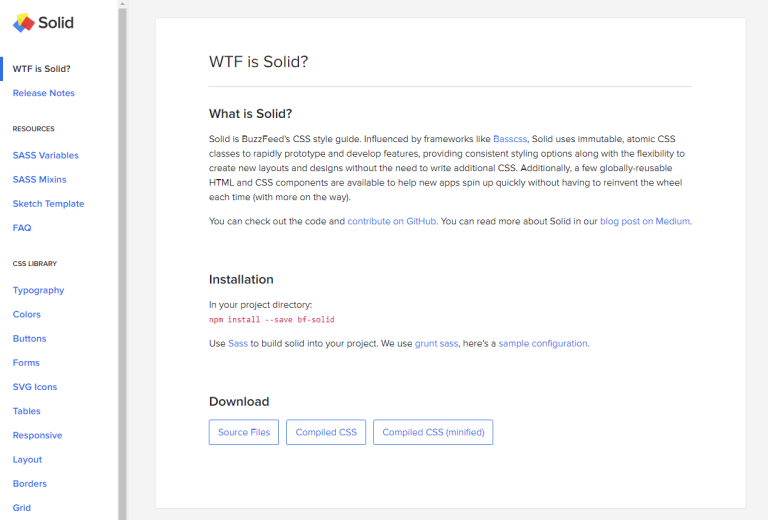Click the Download heading
The height and width of the screenshot is (520, 768).
tap(239, 402)
